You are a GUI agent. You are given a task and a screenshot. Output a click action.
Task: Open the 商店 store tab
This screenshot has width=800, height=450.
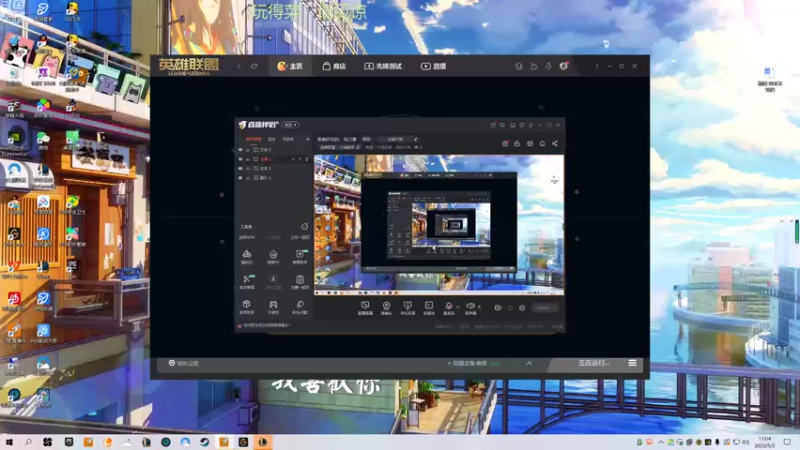[334, 66]
